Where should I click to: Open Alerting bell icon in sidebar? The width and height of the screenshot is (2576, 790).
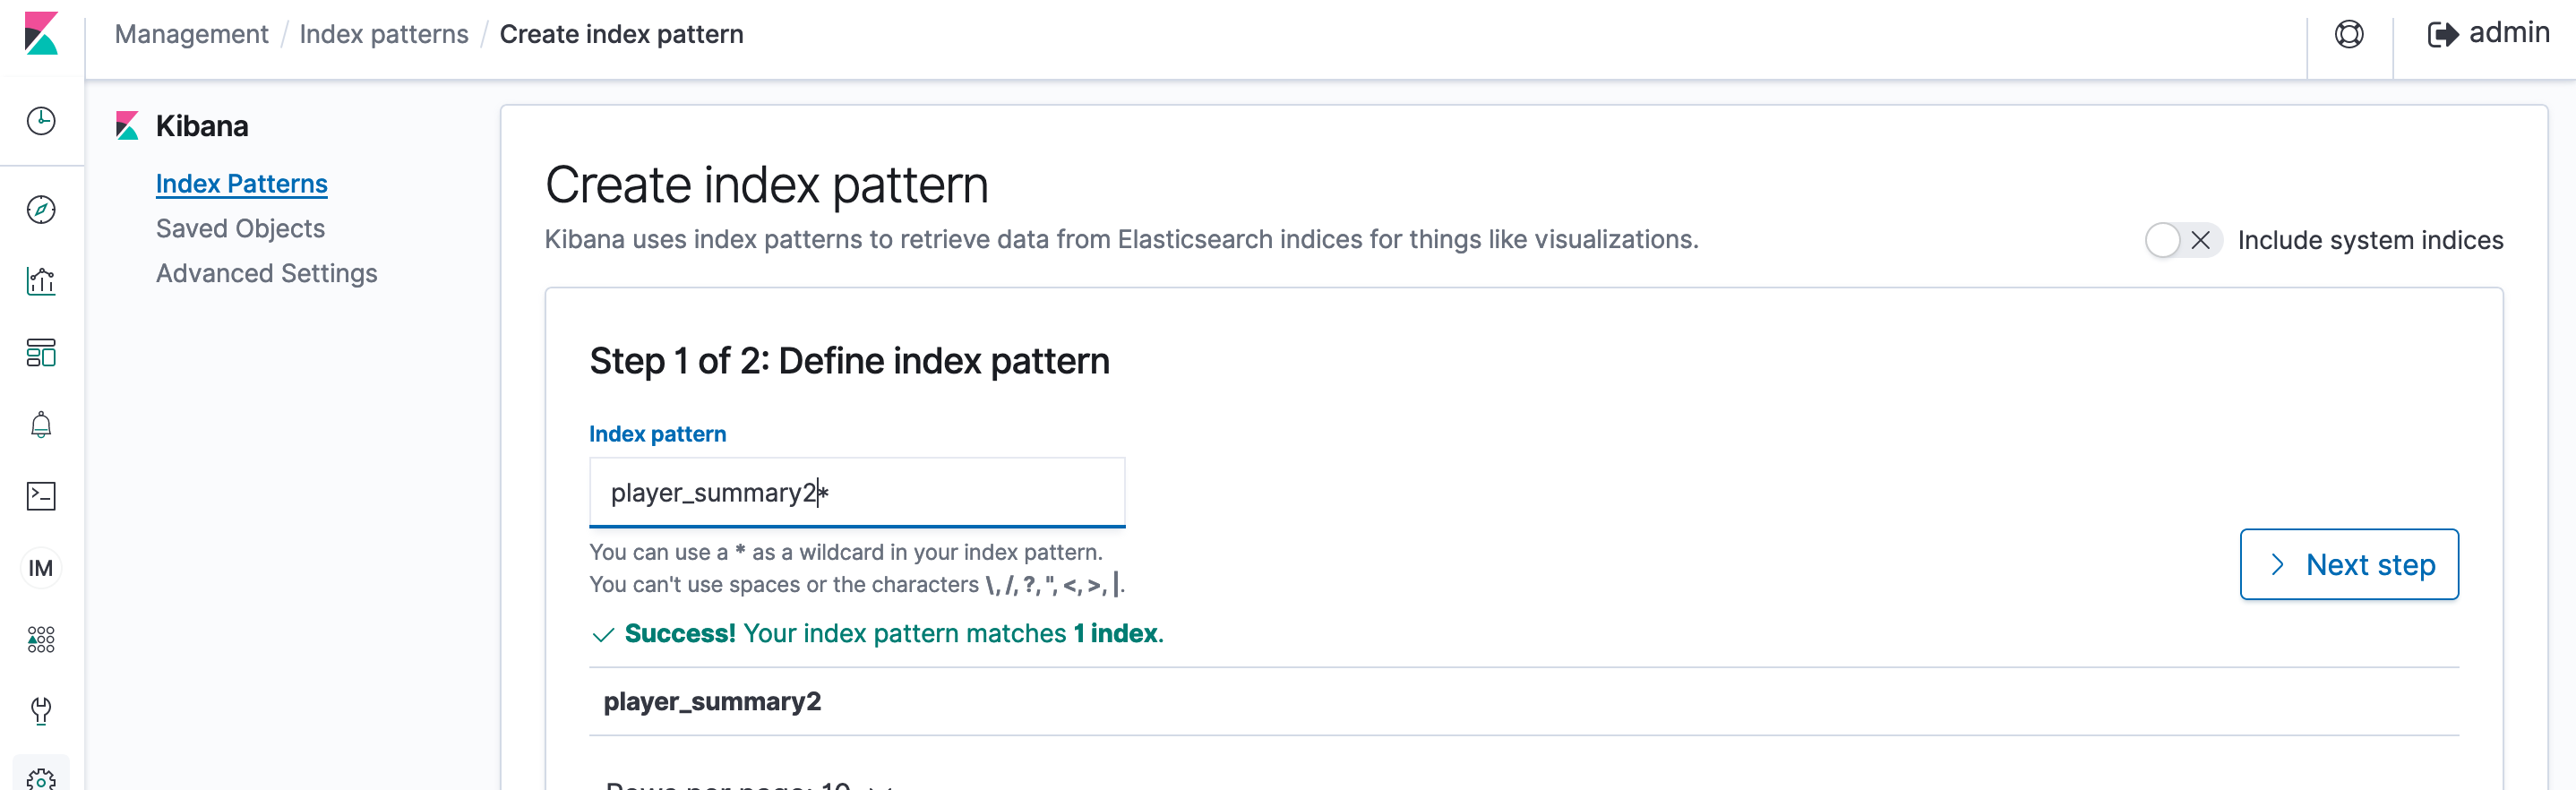pyautogui.click(x=41, y=425)
